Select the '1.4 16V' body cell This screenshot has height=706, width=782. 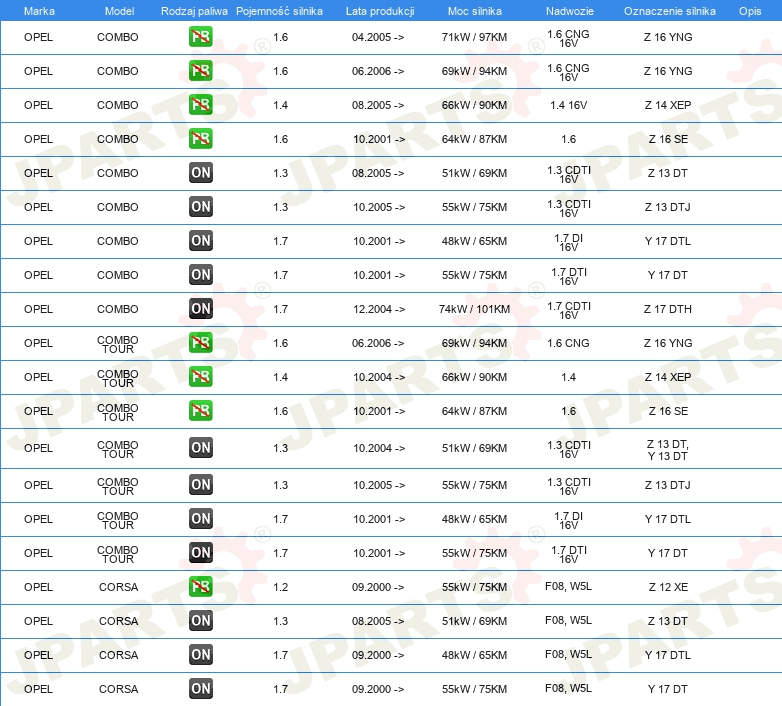(569, 105)
